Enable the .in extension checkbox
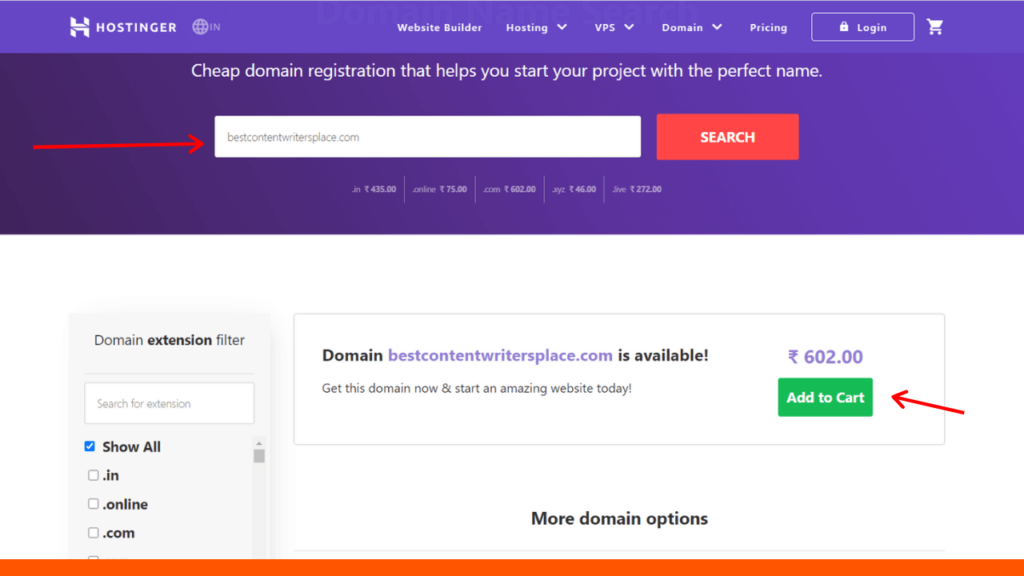 (93, 475)
